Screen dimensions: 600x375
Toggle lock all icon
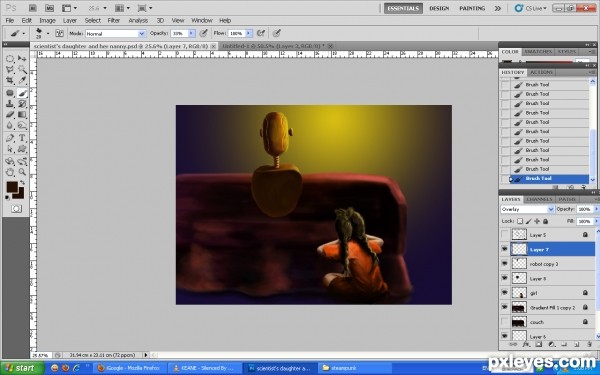(x=546, y=221)
